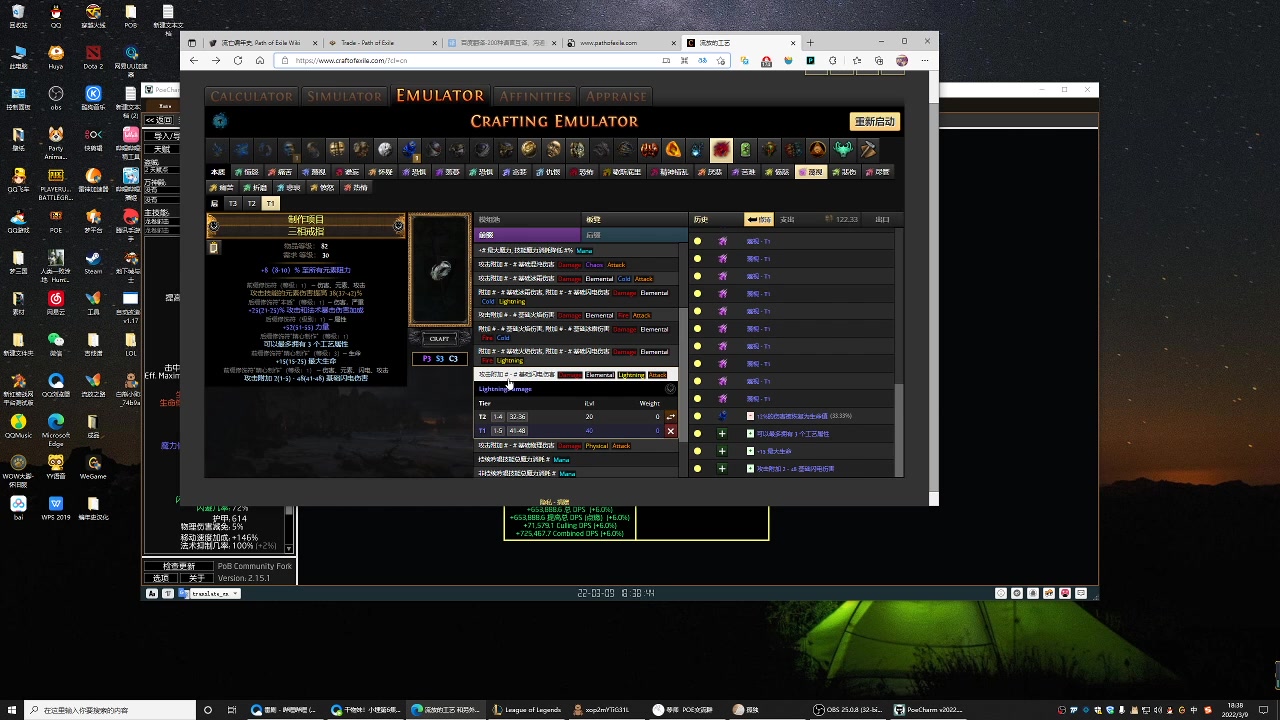Click the CRAFT button under the ring

point(440,339)
